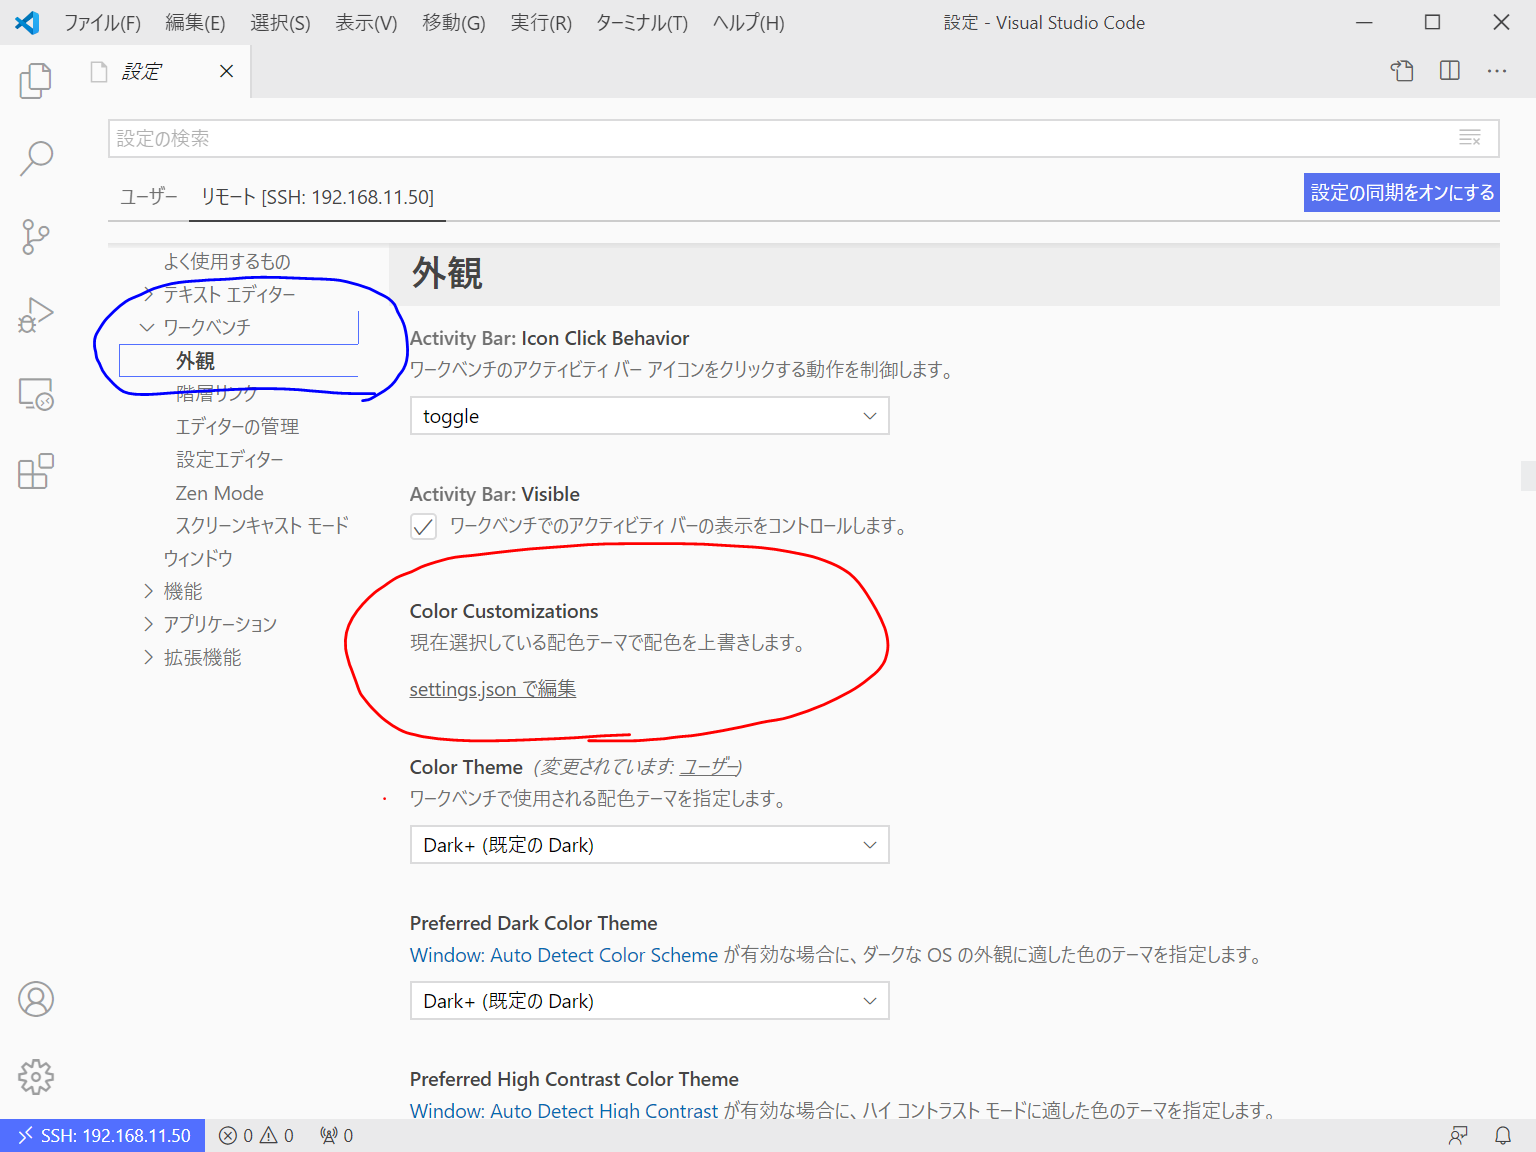Select スクリーンキャスト モード in settings tree
The height and width of the screenshot is (1152, 1536).
tap(262, 525)
